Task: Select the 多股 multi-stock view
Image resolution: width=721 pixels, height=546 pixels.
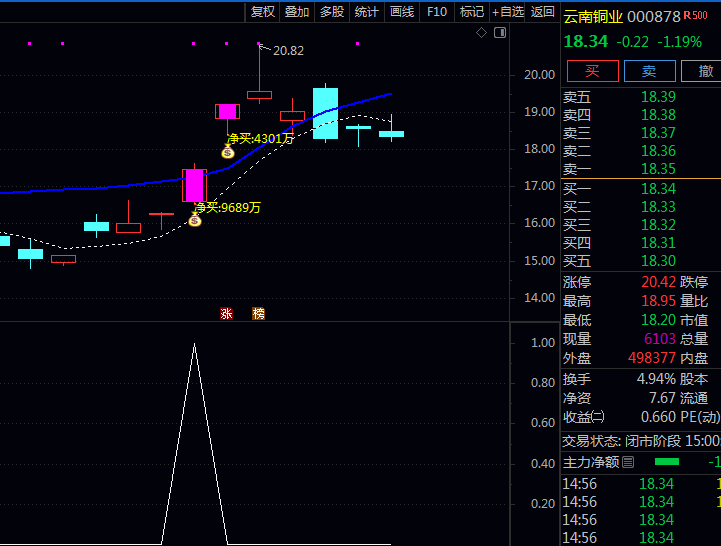Action: tap(332, 11)
